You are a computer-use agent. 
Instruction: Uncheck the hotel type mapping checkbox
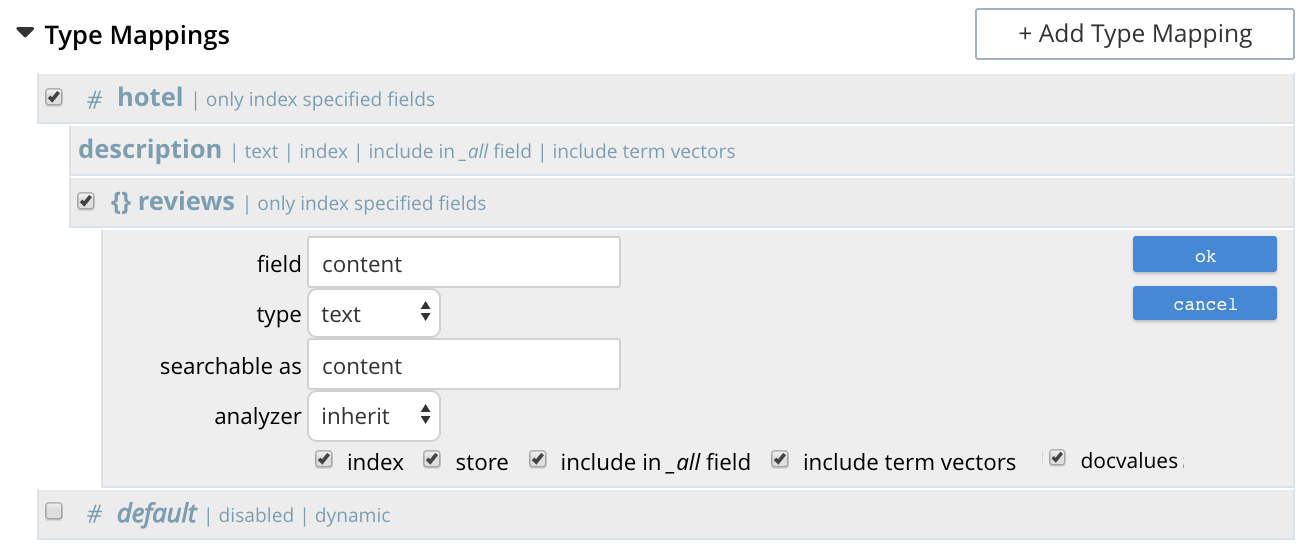coord(54,97)
